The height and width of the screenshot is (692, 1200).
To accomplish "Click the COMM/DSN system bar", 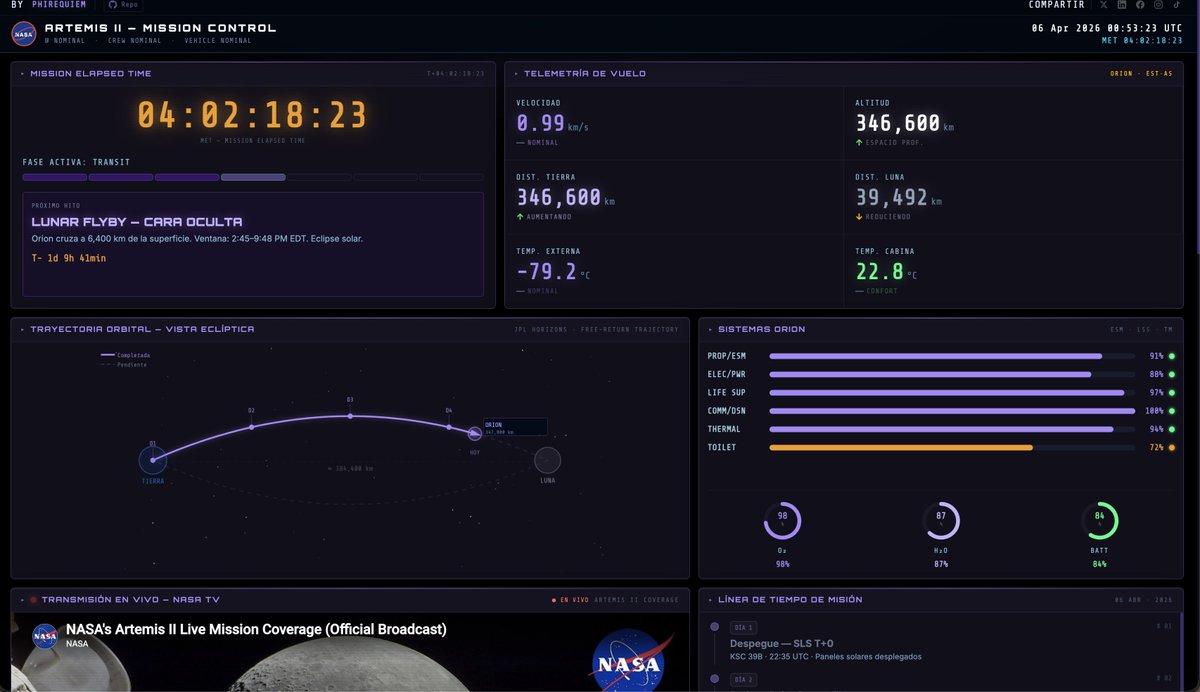I will [952, 411].
